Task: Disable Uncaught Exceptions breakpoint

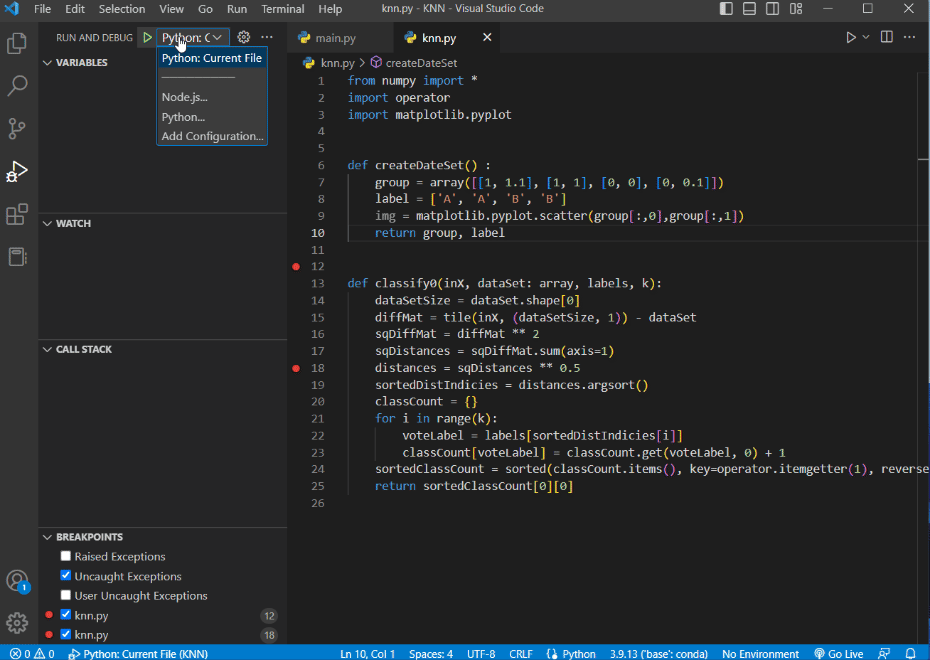Action: (x=65, y=575)
